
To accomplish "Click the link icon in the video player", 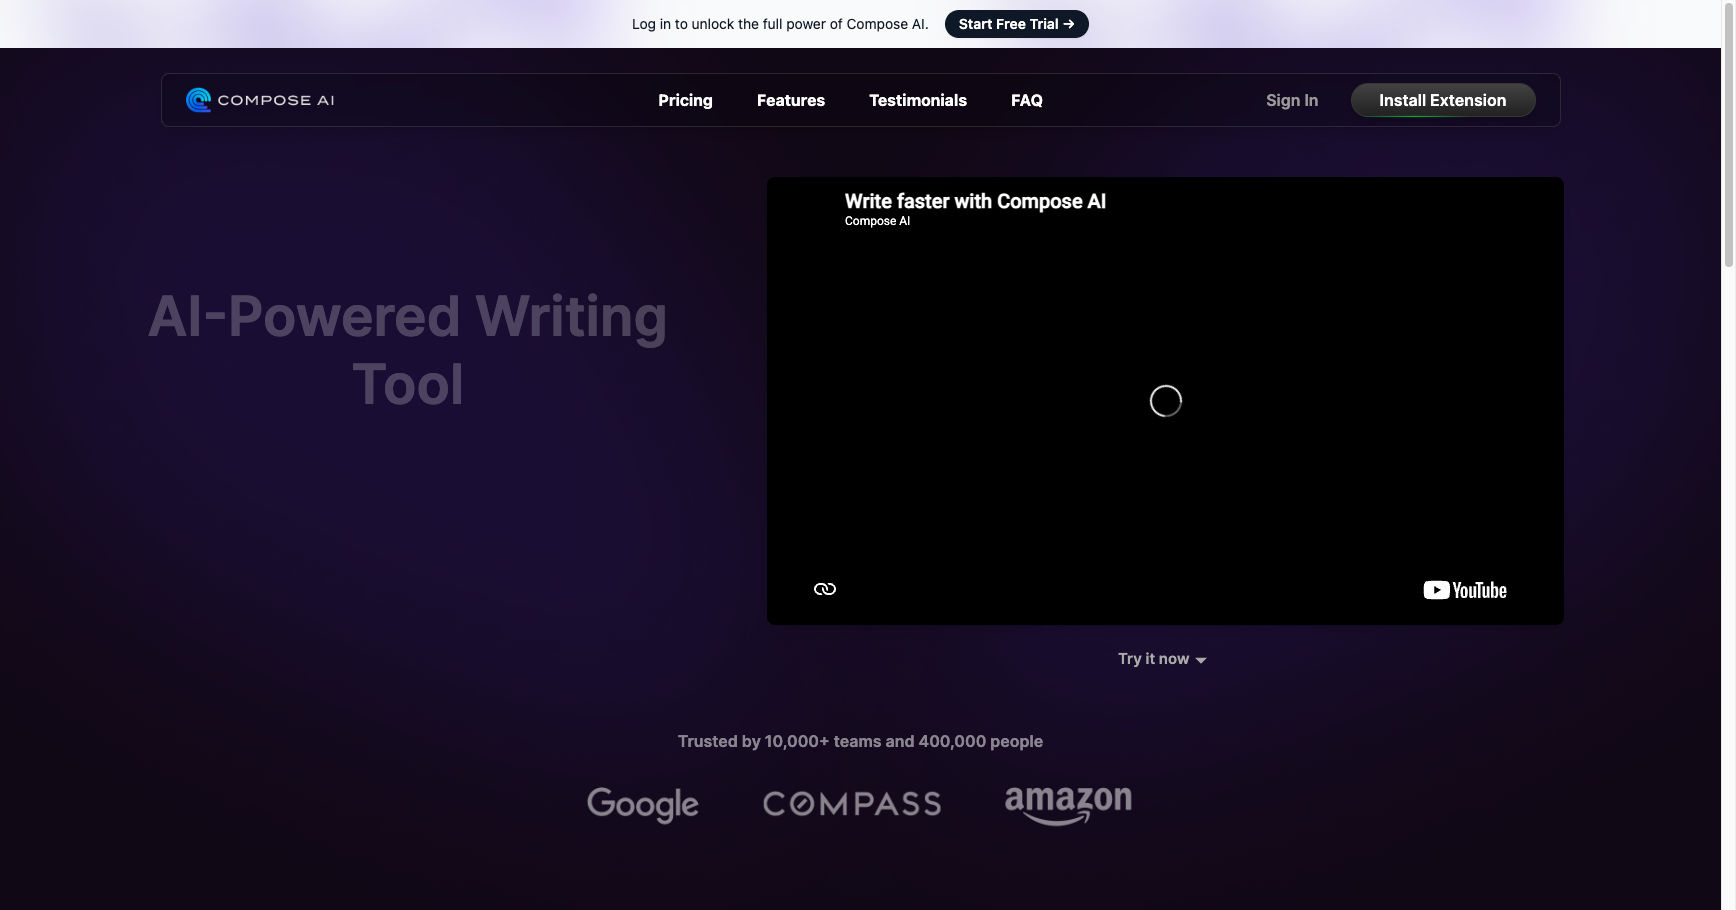I will click(824, 589).
